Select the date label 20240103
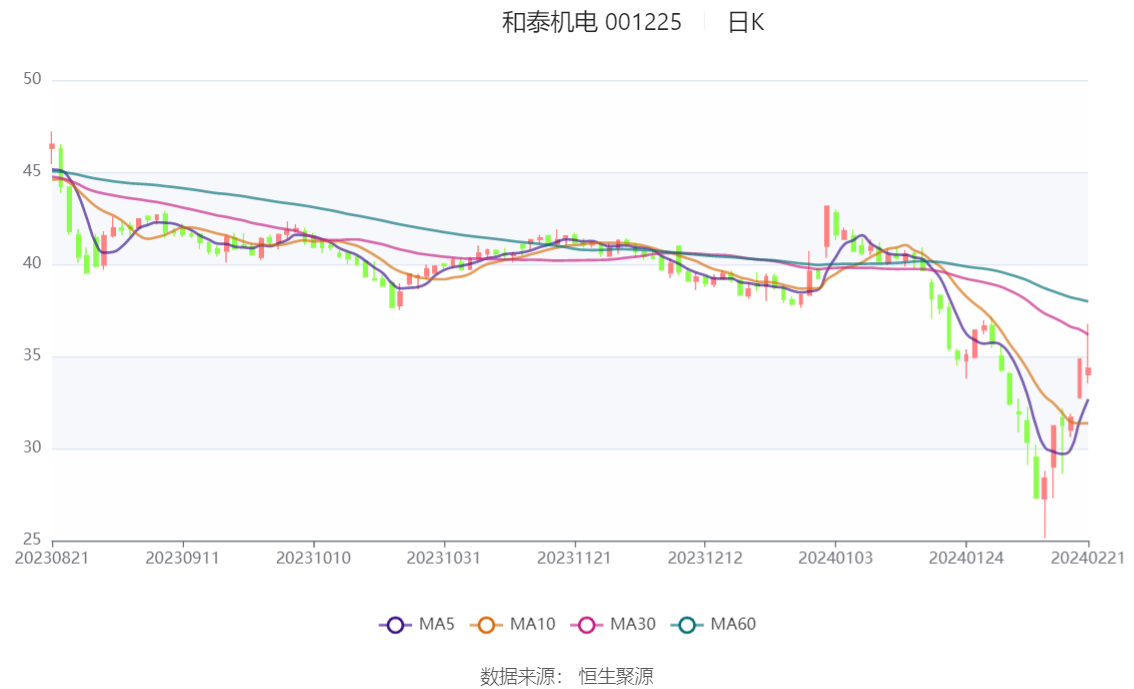 pyautogui.click(x=835, y=558)
